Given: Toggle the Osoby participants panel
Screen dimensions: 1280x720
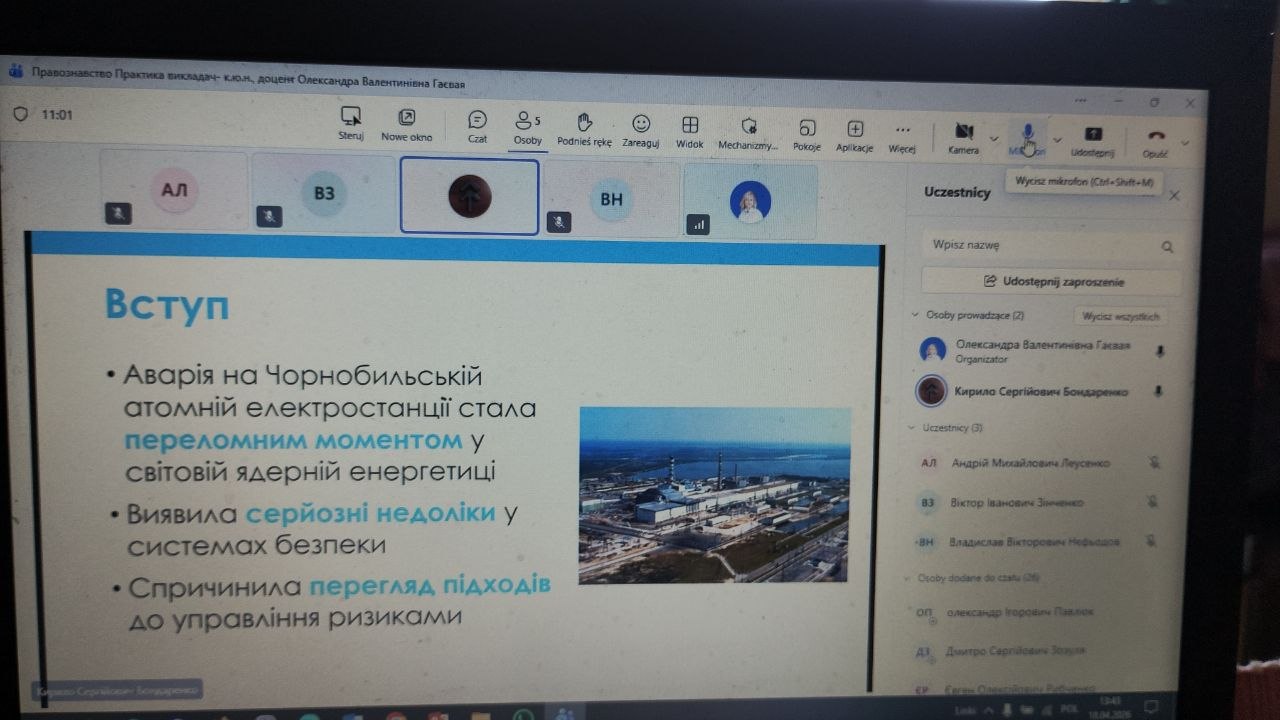Looking at the screenshot, I should click(527, 127).
